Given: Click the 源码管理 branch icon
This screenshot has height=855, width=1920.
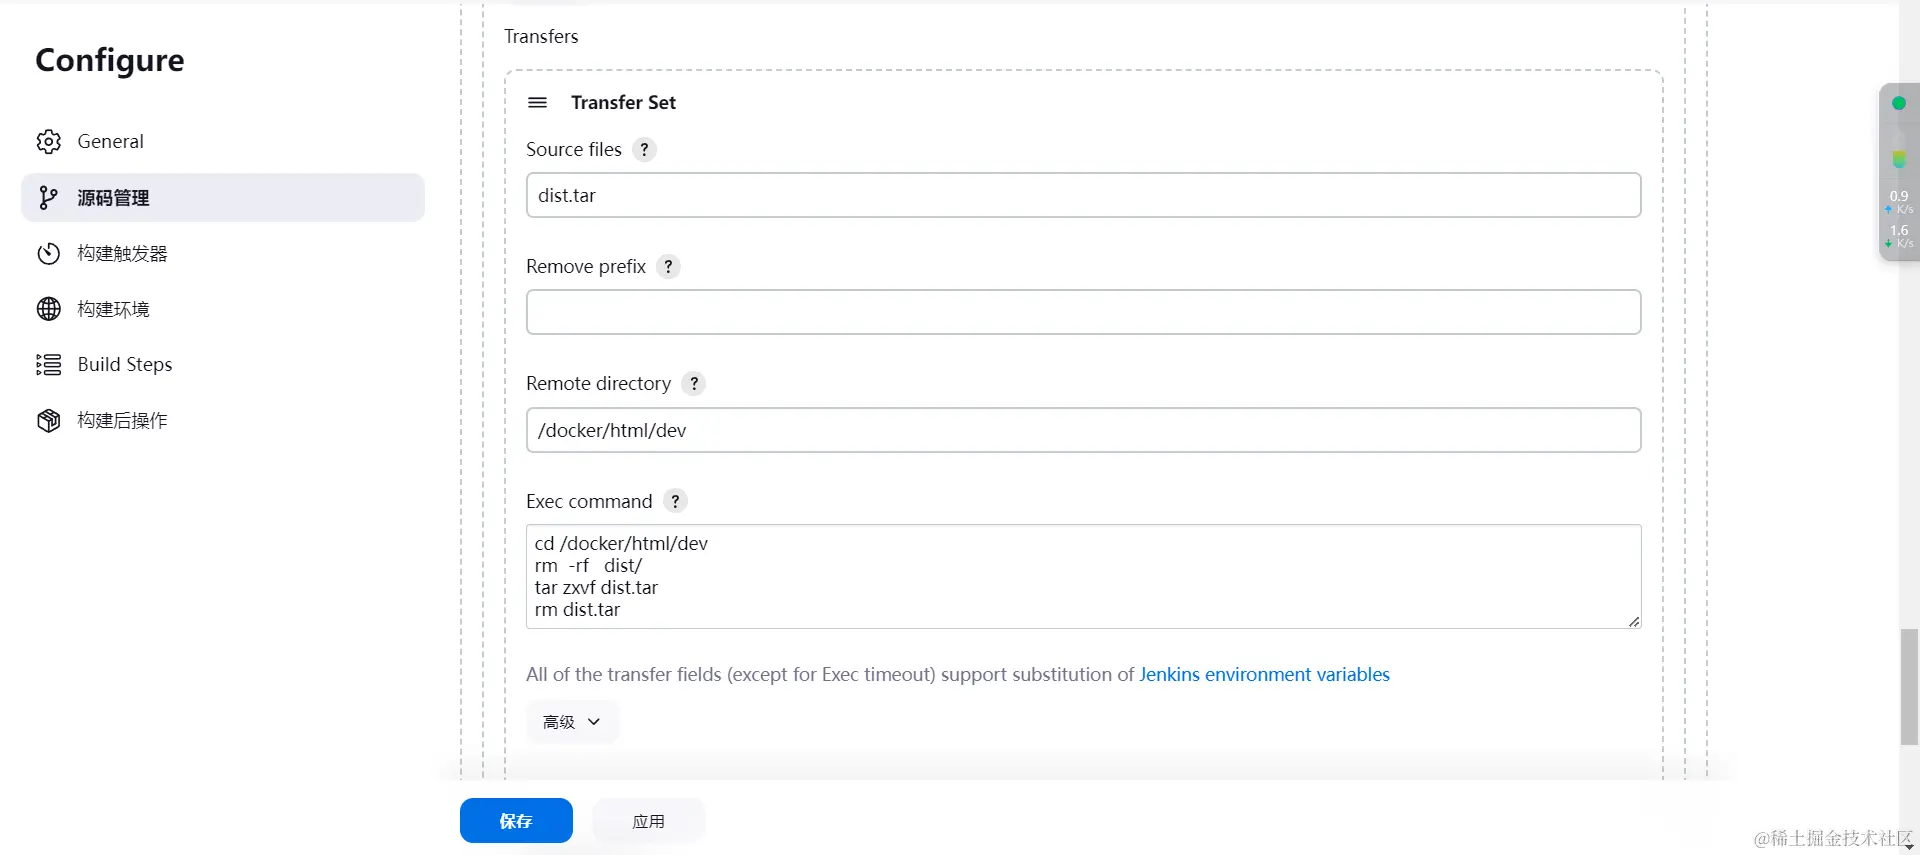Looking at the screenshot, I should (49, 198).
